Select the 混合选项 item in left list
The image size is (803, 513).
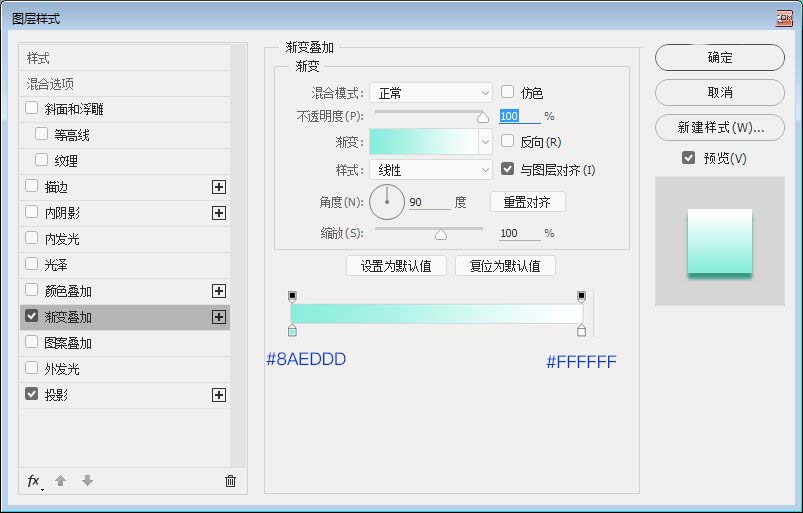click(125, 84)
